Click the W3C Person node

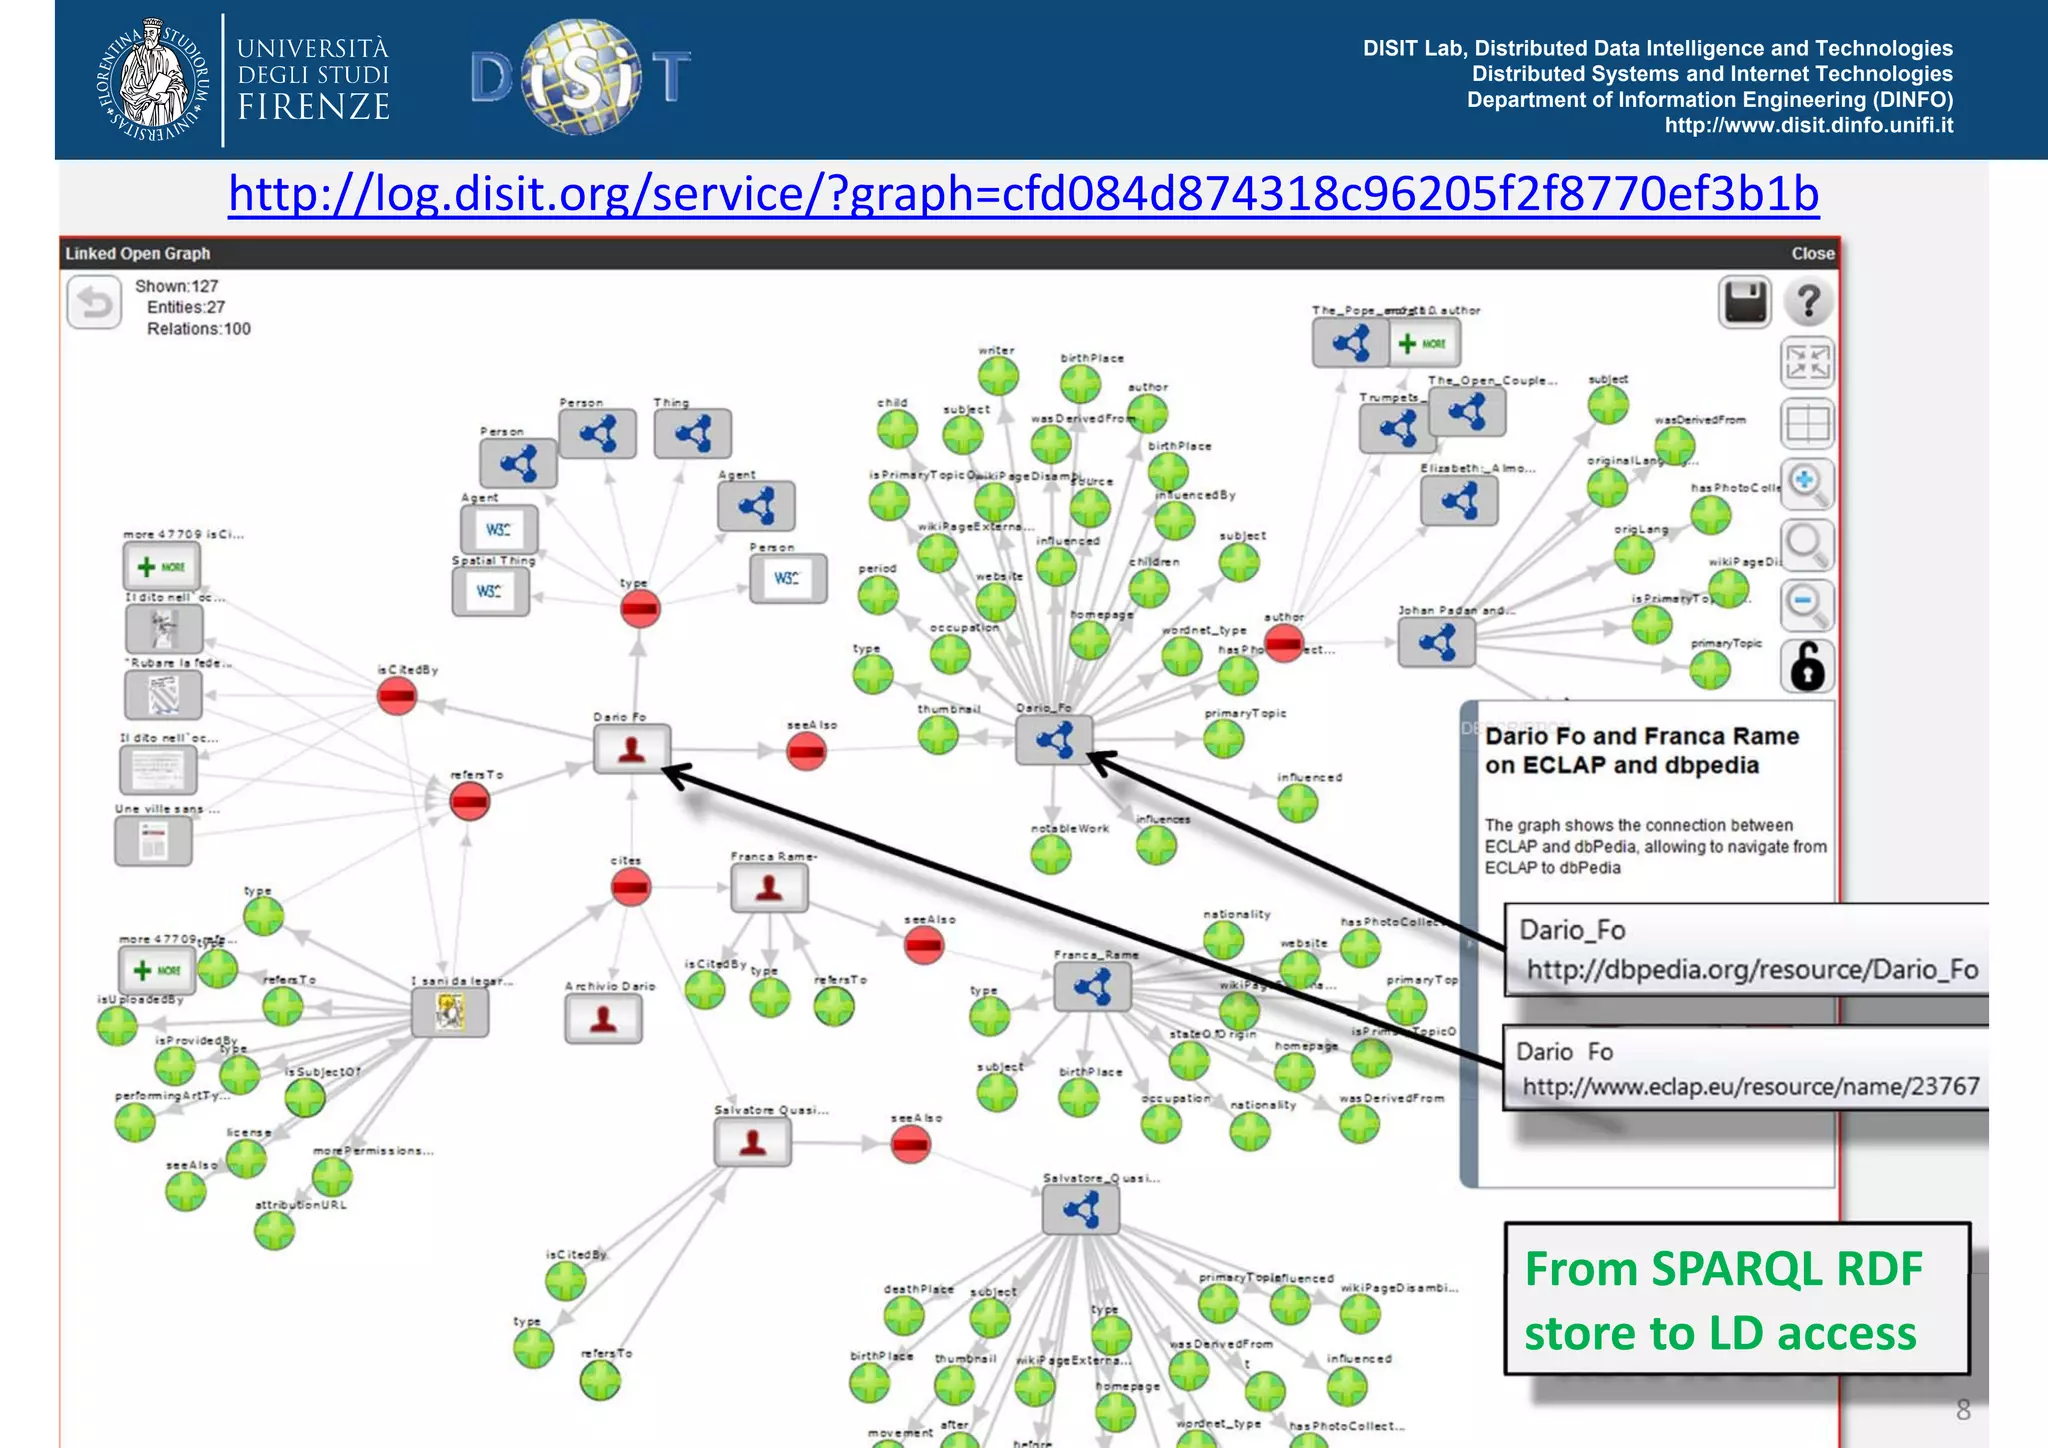788,578
